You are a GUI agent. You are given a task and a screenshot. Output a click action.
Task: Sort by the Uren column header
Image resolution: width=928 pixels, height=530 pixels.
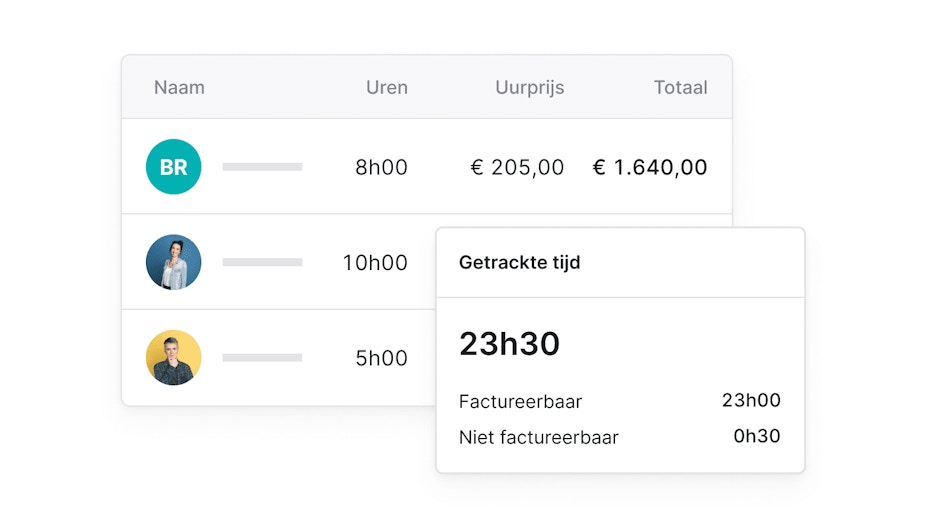pyautogui.click(x=386, y=87)
